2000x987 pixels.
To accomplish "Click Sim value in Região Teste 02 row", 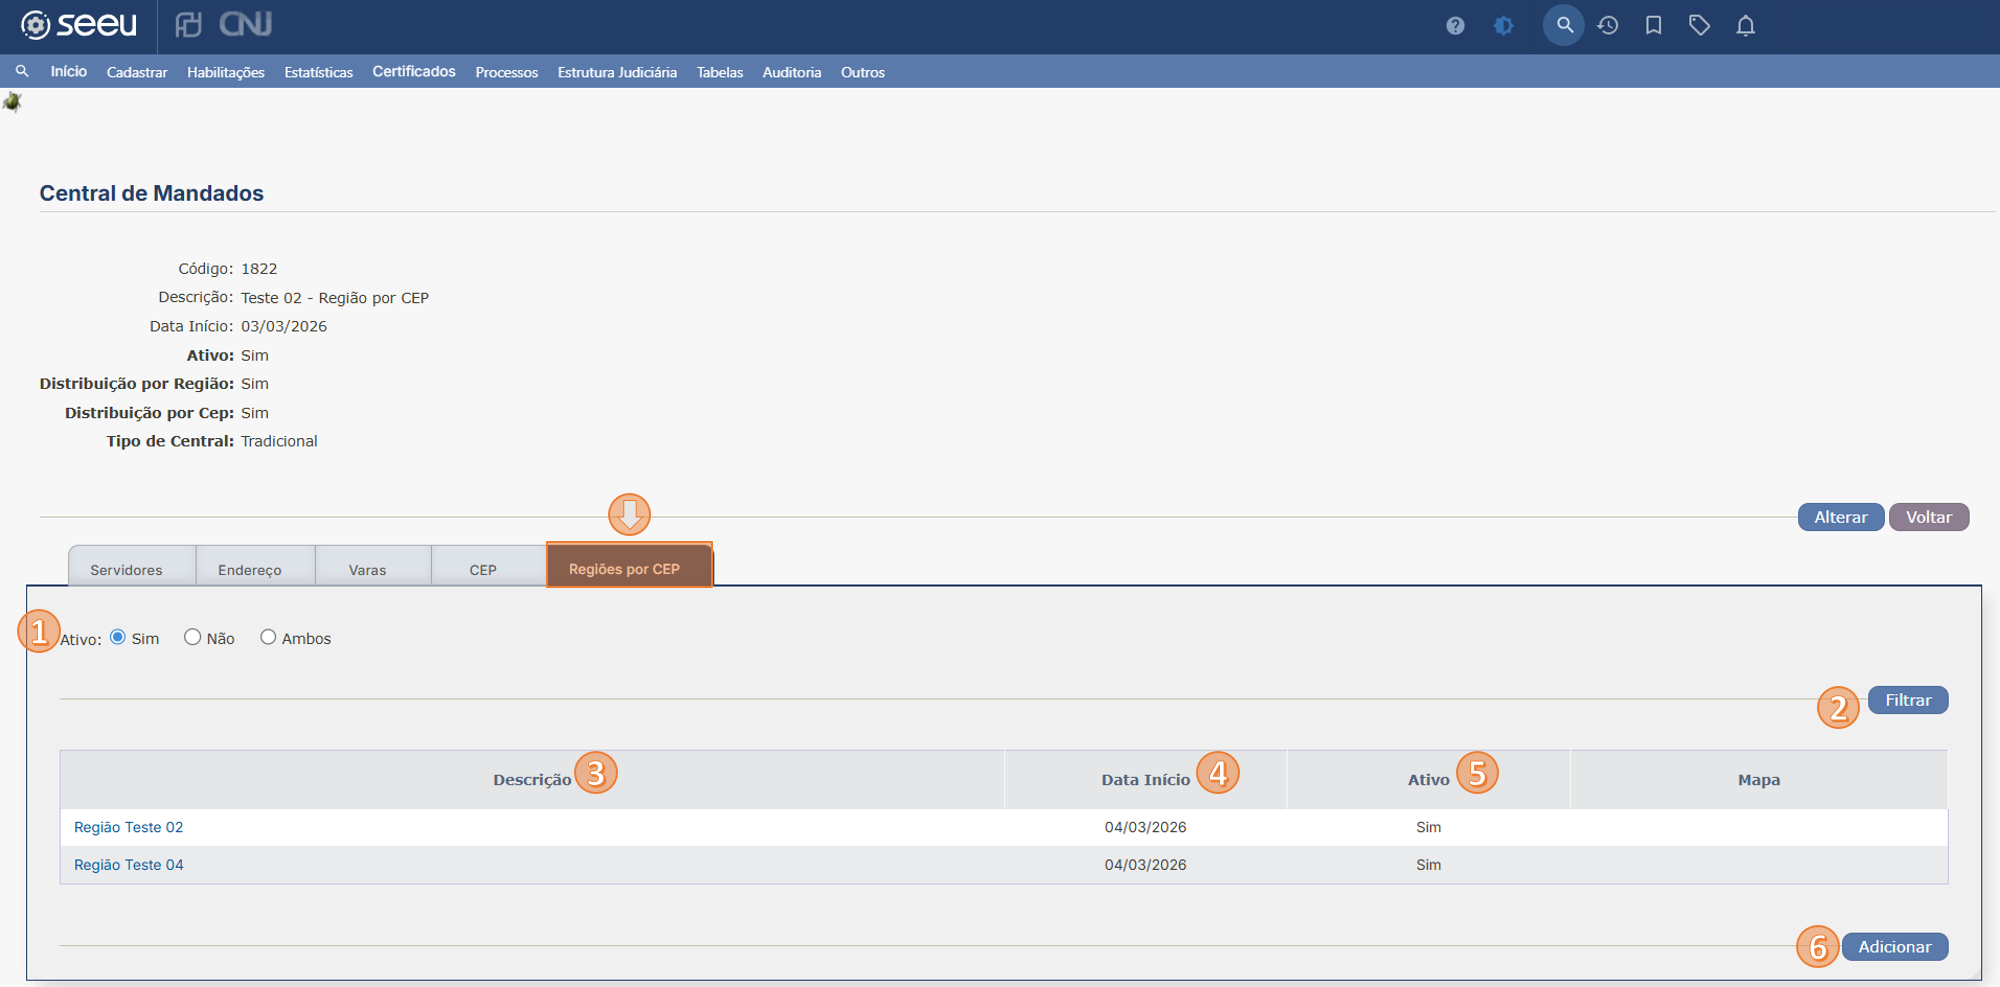I will [x=1429, y=827].
